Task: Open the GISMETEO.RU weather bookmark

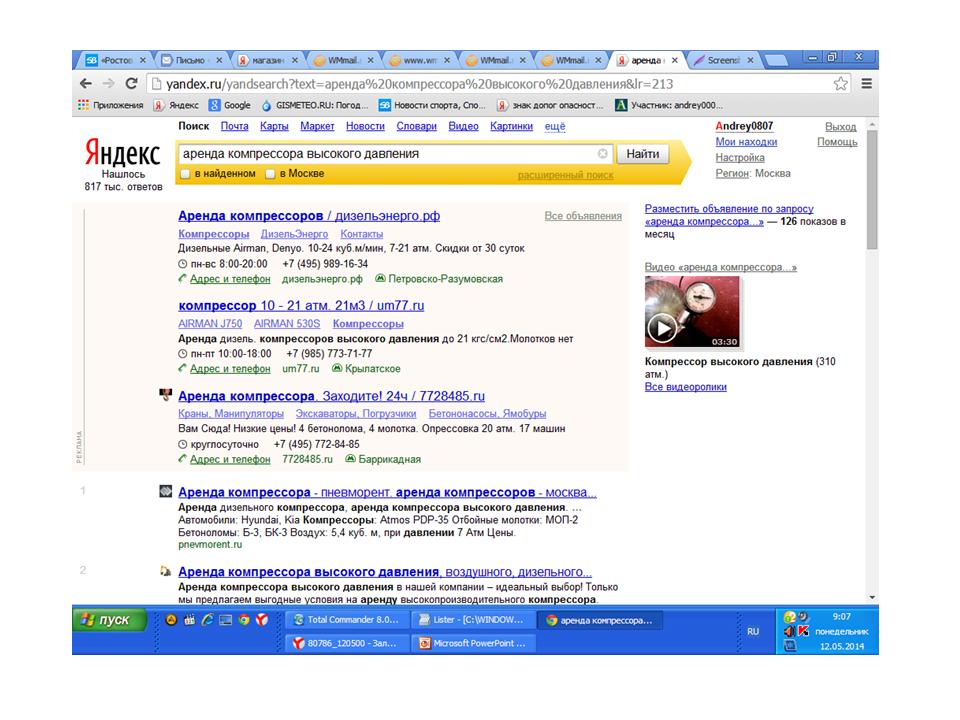Action: (315, 105)
